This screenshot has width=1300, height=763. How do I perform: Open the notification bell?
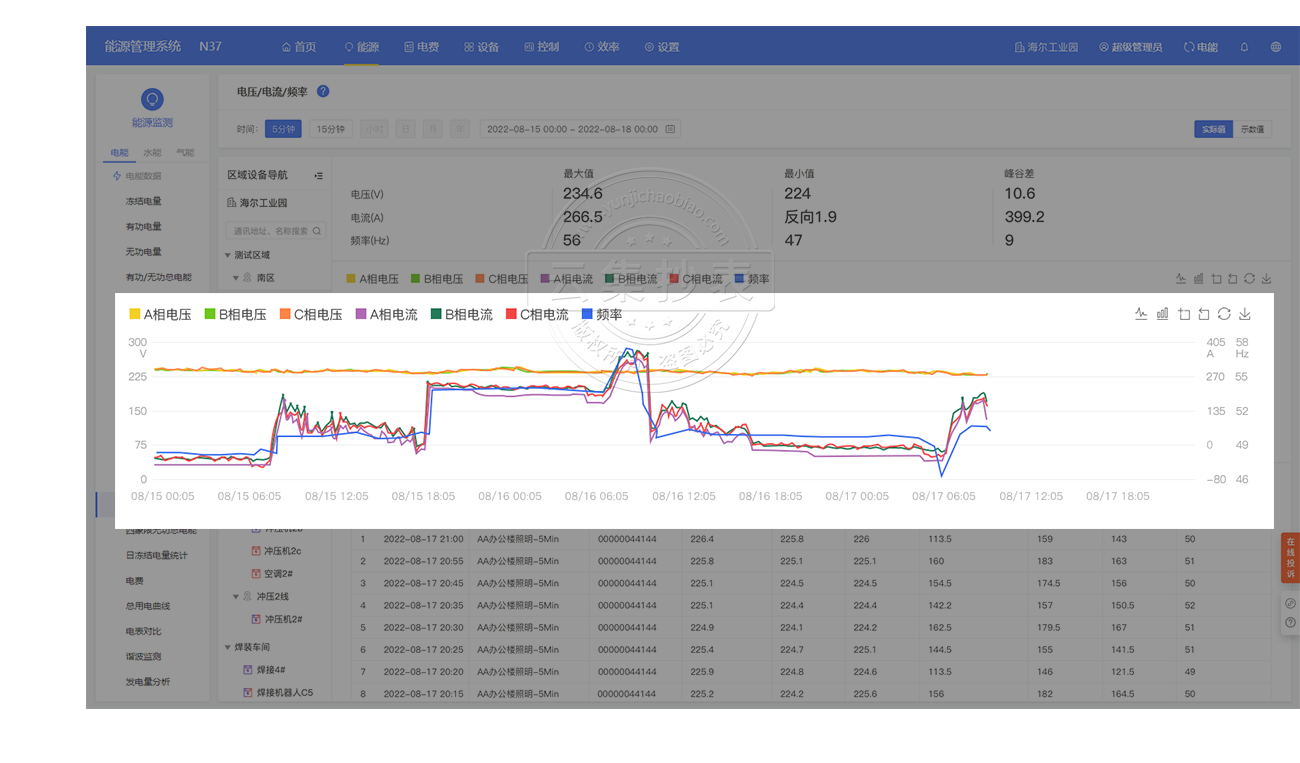pos(1244,47)
